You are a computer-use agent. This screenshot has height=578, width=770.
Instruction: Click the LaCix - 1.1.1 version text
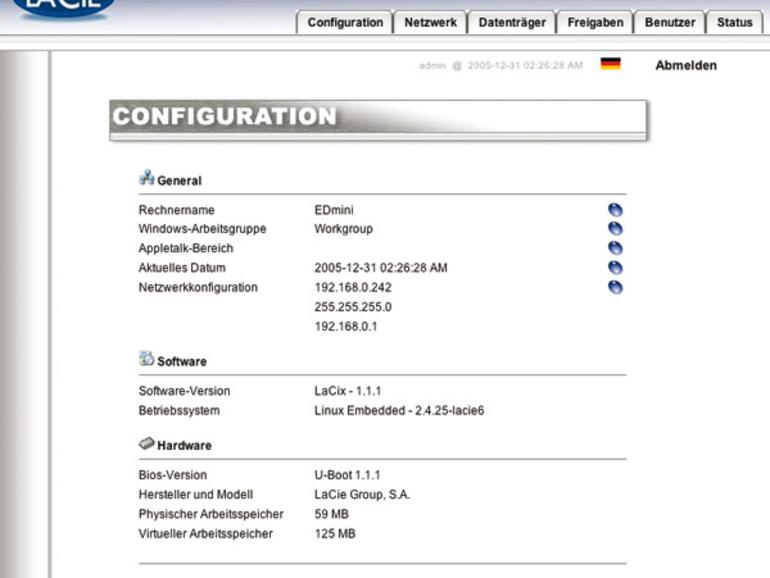[348, 391]
